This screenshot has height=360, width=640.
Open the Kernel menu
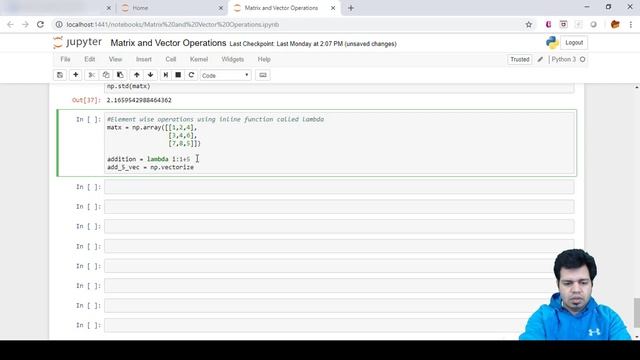[x=199, y=60]
